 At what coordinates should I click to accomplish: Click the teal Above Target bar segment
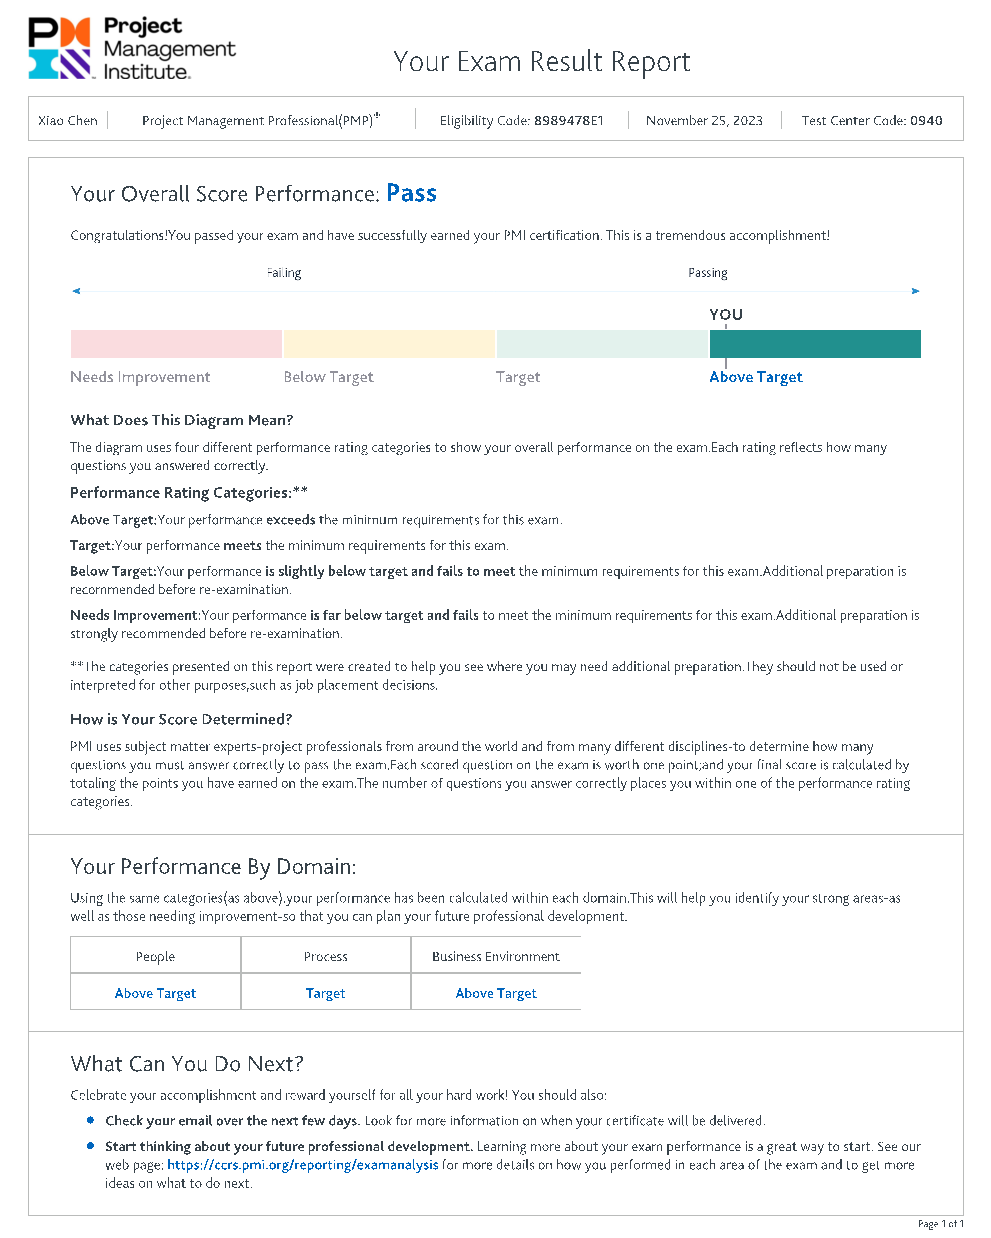pyautogui.click(x=815, y=344)
